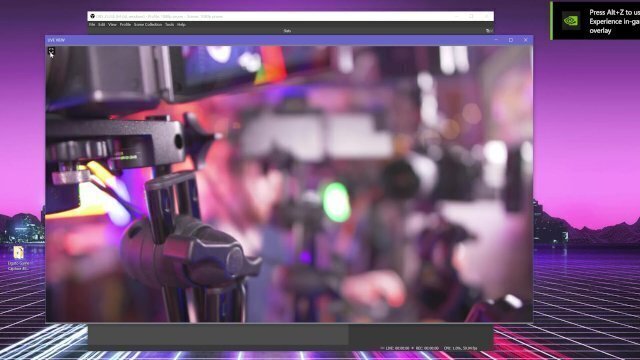Open the Scene Collection menu in OBS

(x=148, y=24)
